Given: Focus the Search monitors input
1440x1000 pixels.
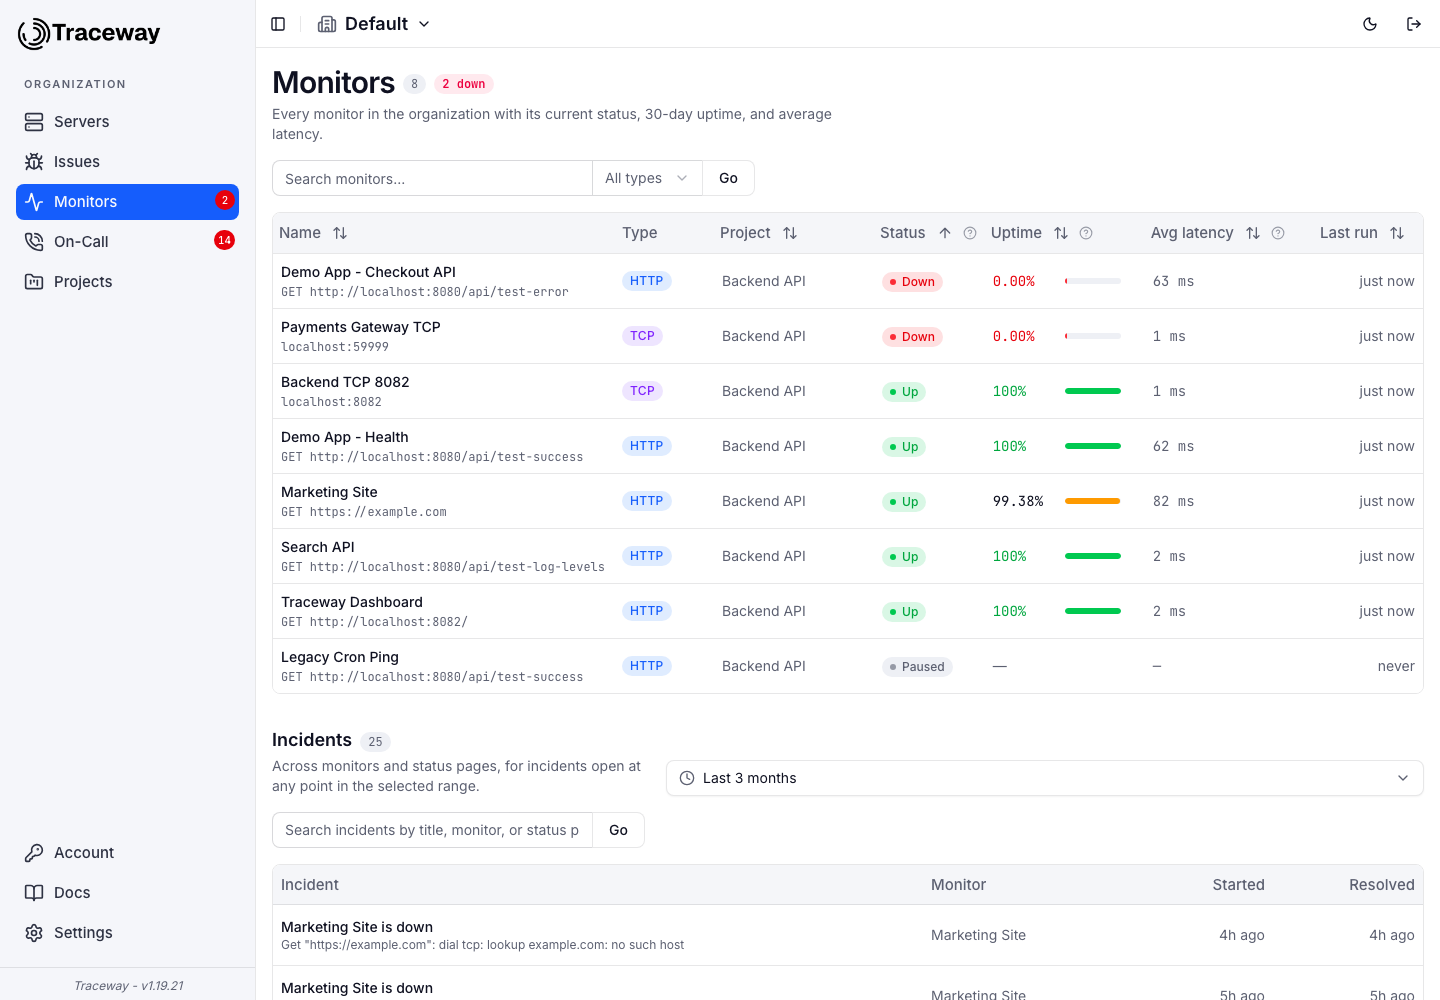Looking at the screenshot, I should (x=432, y=178).
